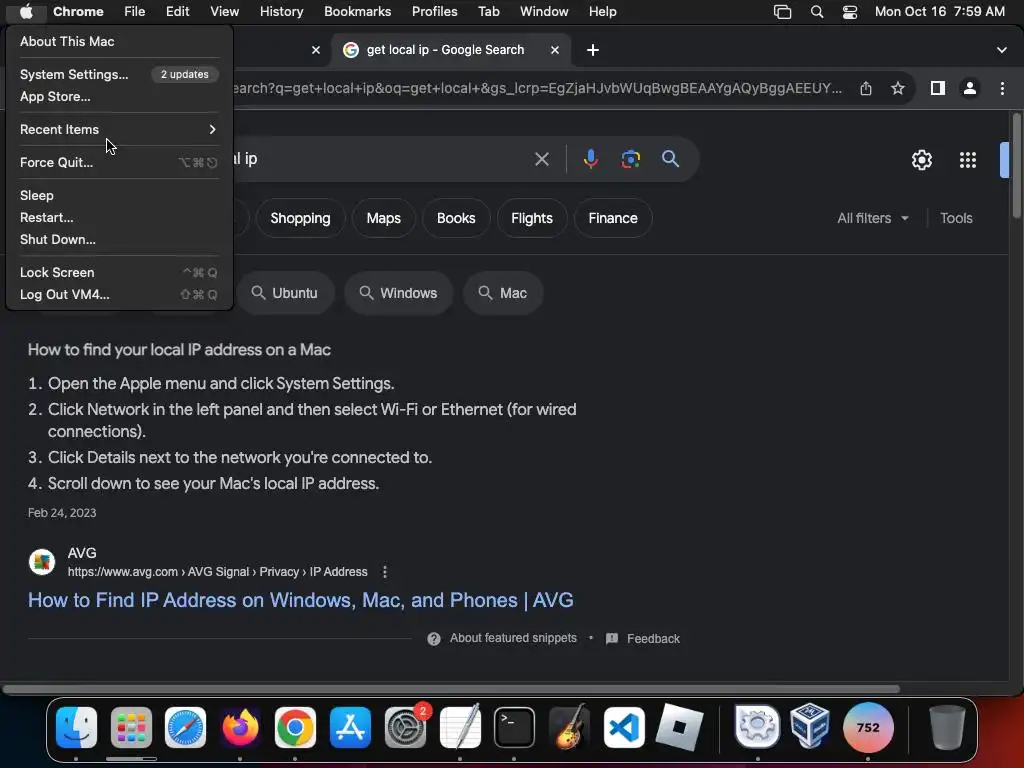Screen dimensions: 1024x768
Task: Open Launchpad from the Dock
Action: point(131,727)
